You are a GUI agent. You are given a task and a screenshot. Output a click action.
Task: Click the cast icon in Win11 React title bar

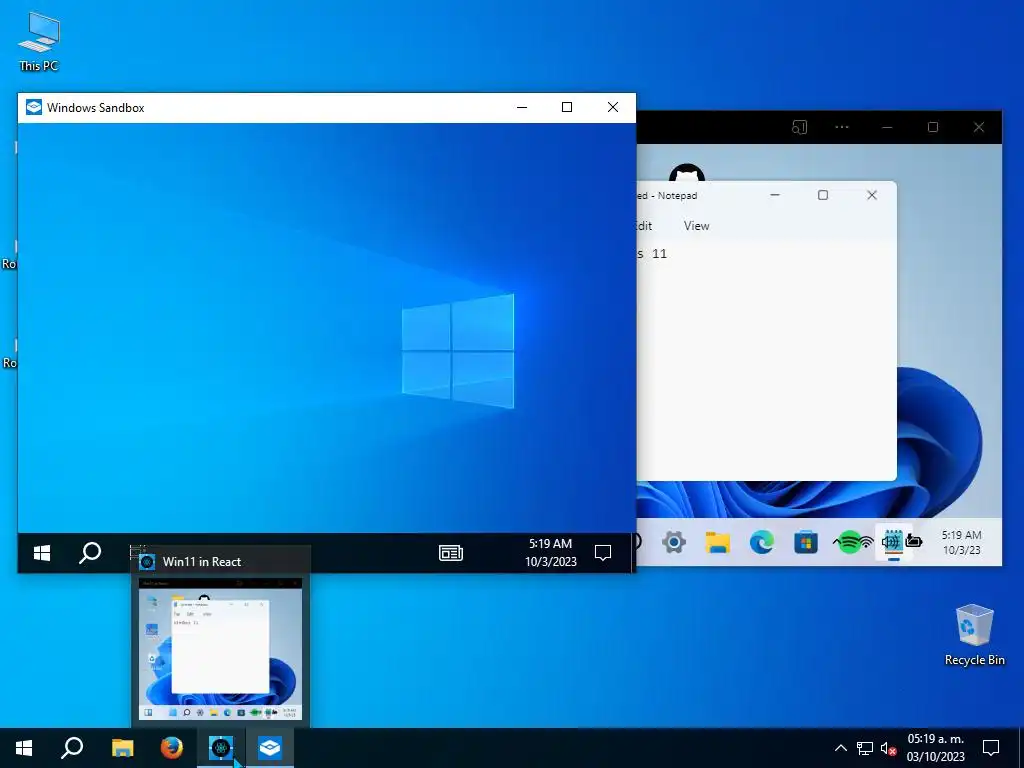click(x=799, y=127)
